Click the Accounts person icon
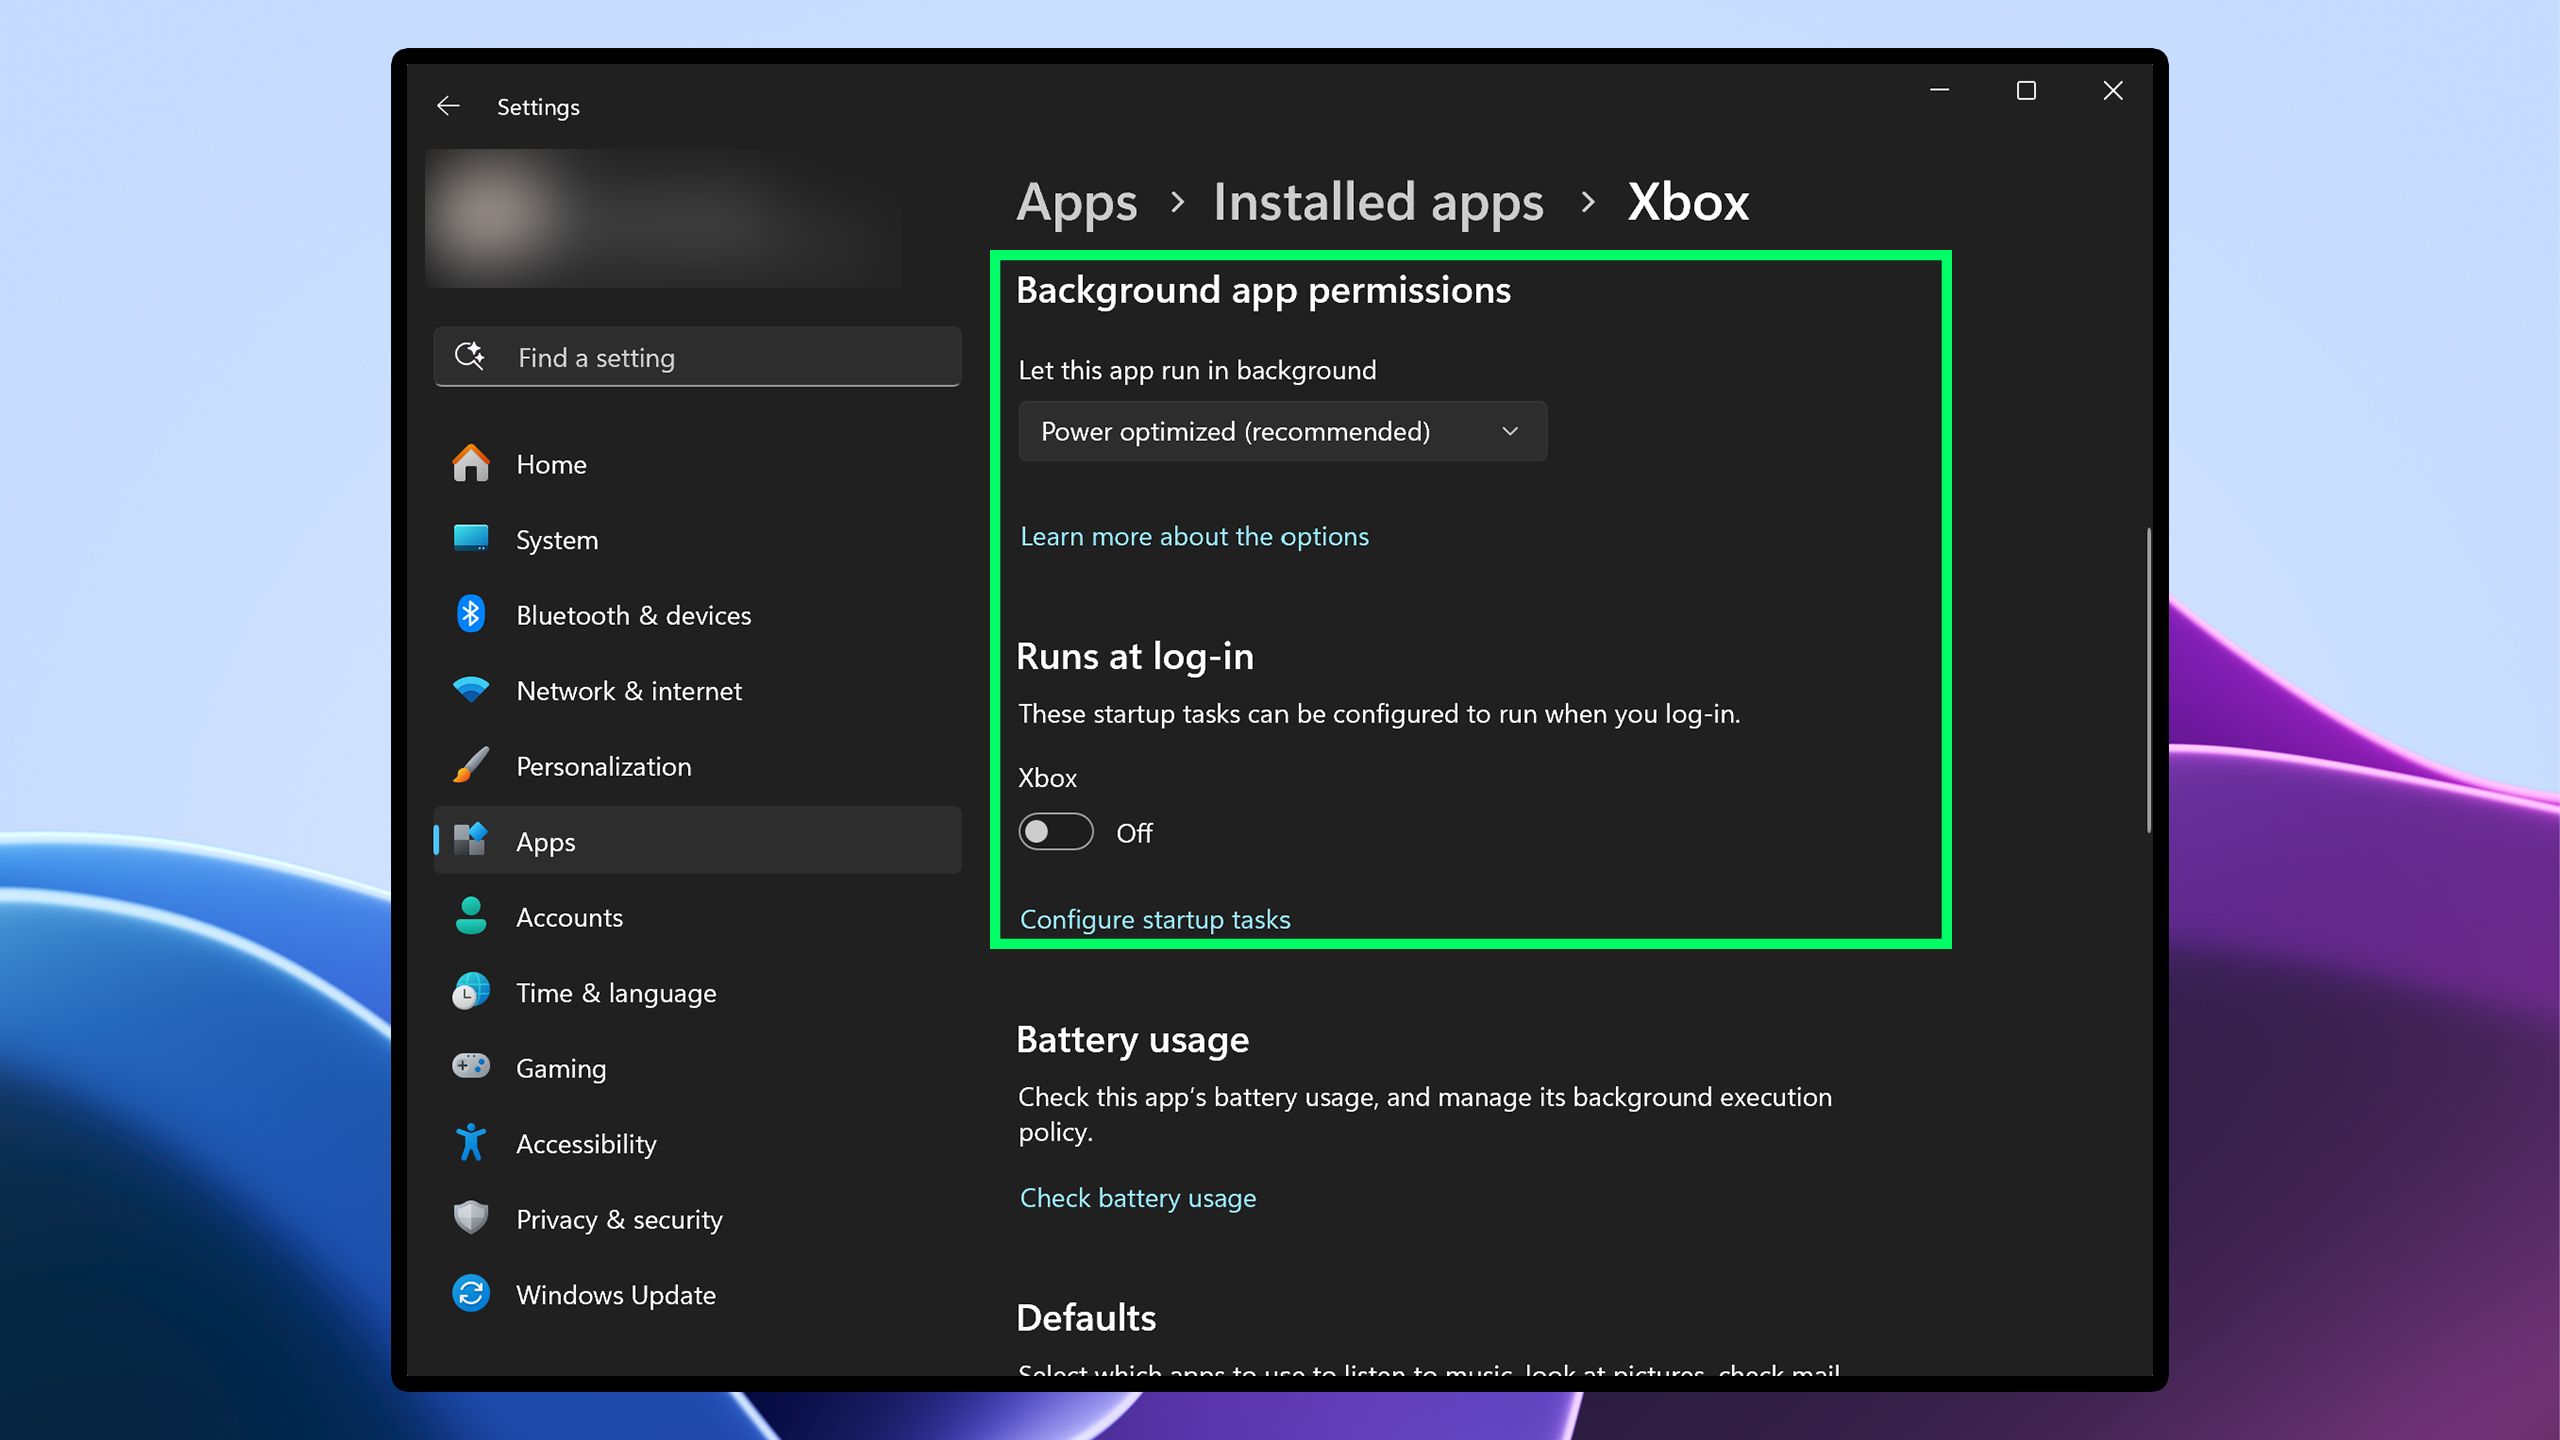This screenshot has height=1440, width=2560. [x=470, y=916]
